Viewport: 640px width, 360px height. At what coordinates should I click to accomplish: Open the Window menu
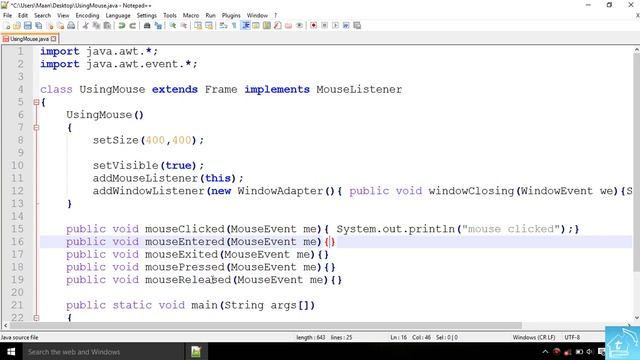click(257, 15)
